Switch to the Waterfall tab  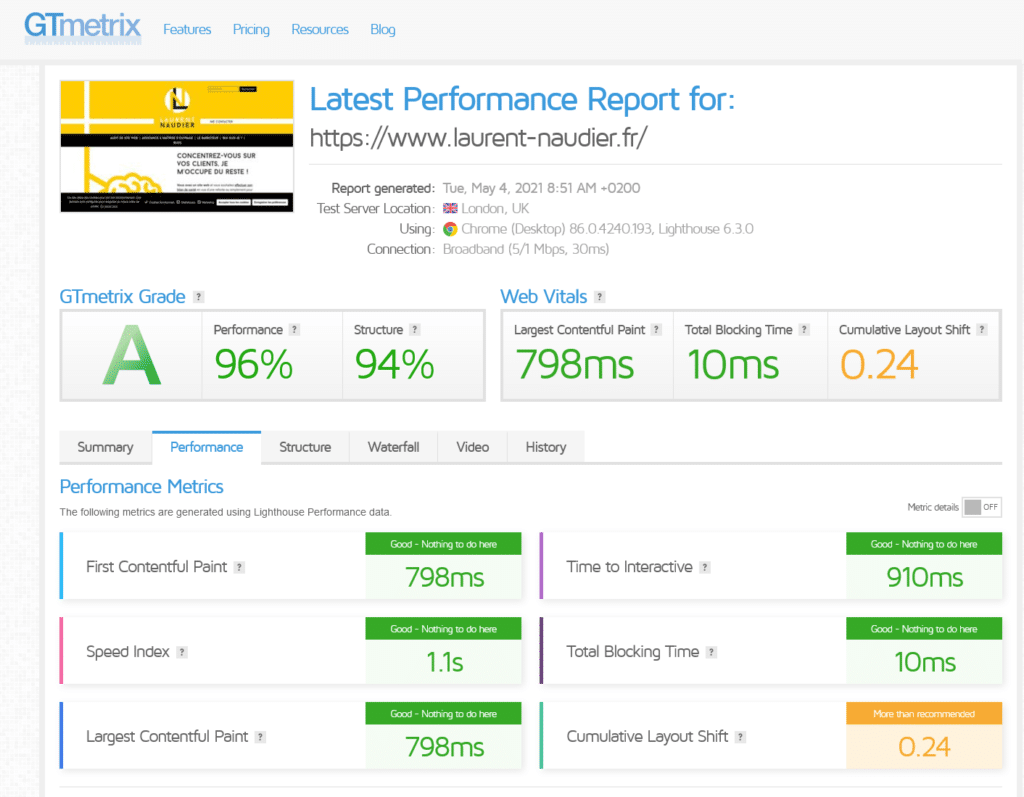coord(393,447)
